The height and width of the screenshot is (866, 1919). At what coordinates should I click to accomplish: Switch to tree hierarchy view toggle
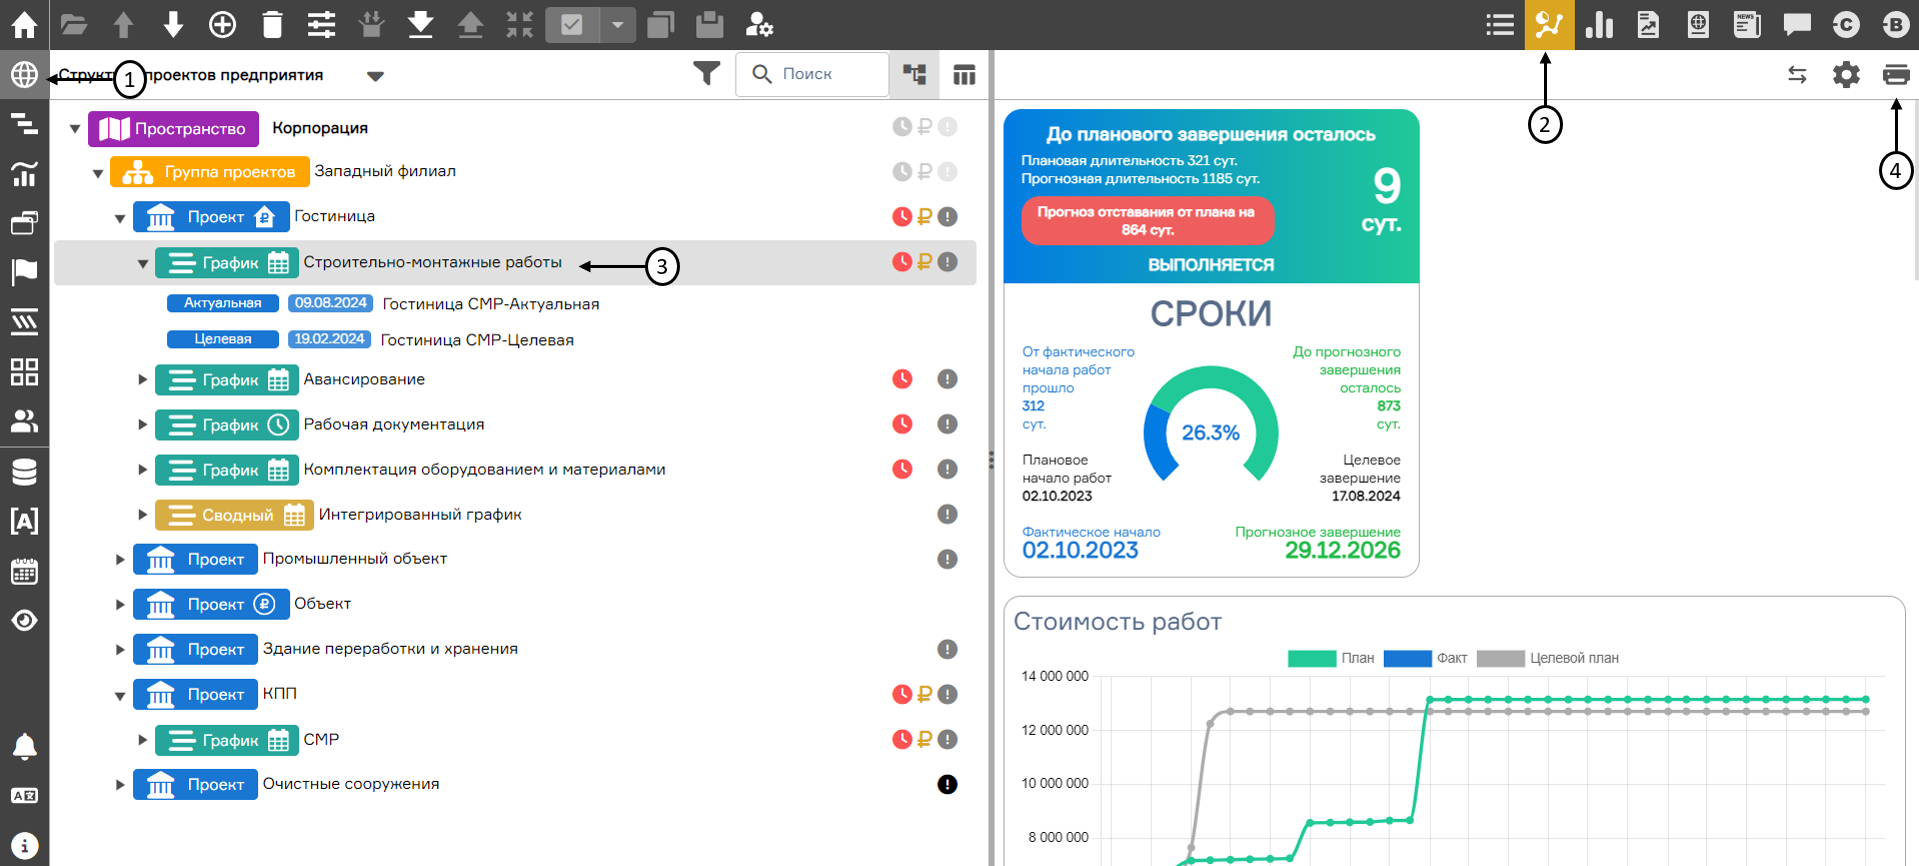[x=914, y=74]
